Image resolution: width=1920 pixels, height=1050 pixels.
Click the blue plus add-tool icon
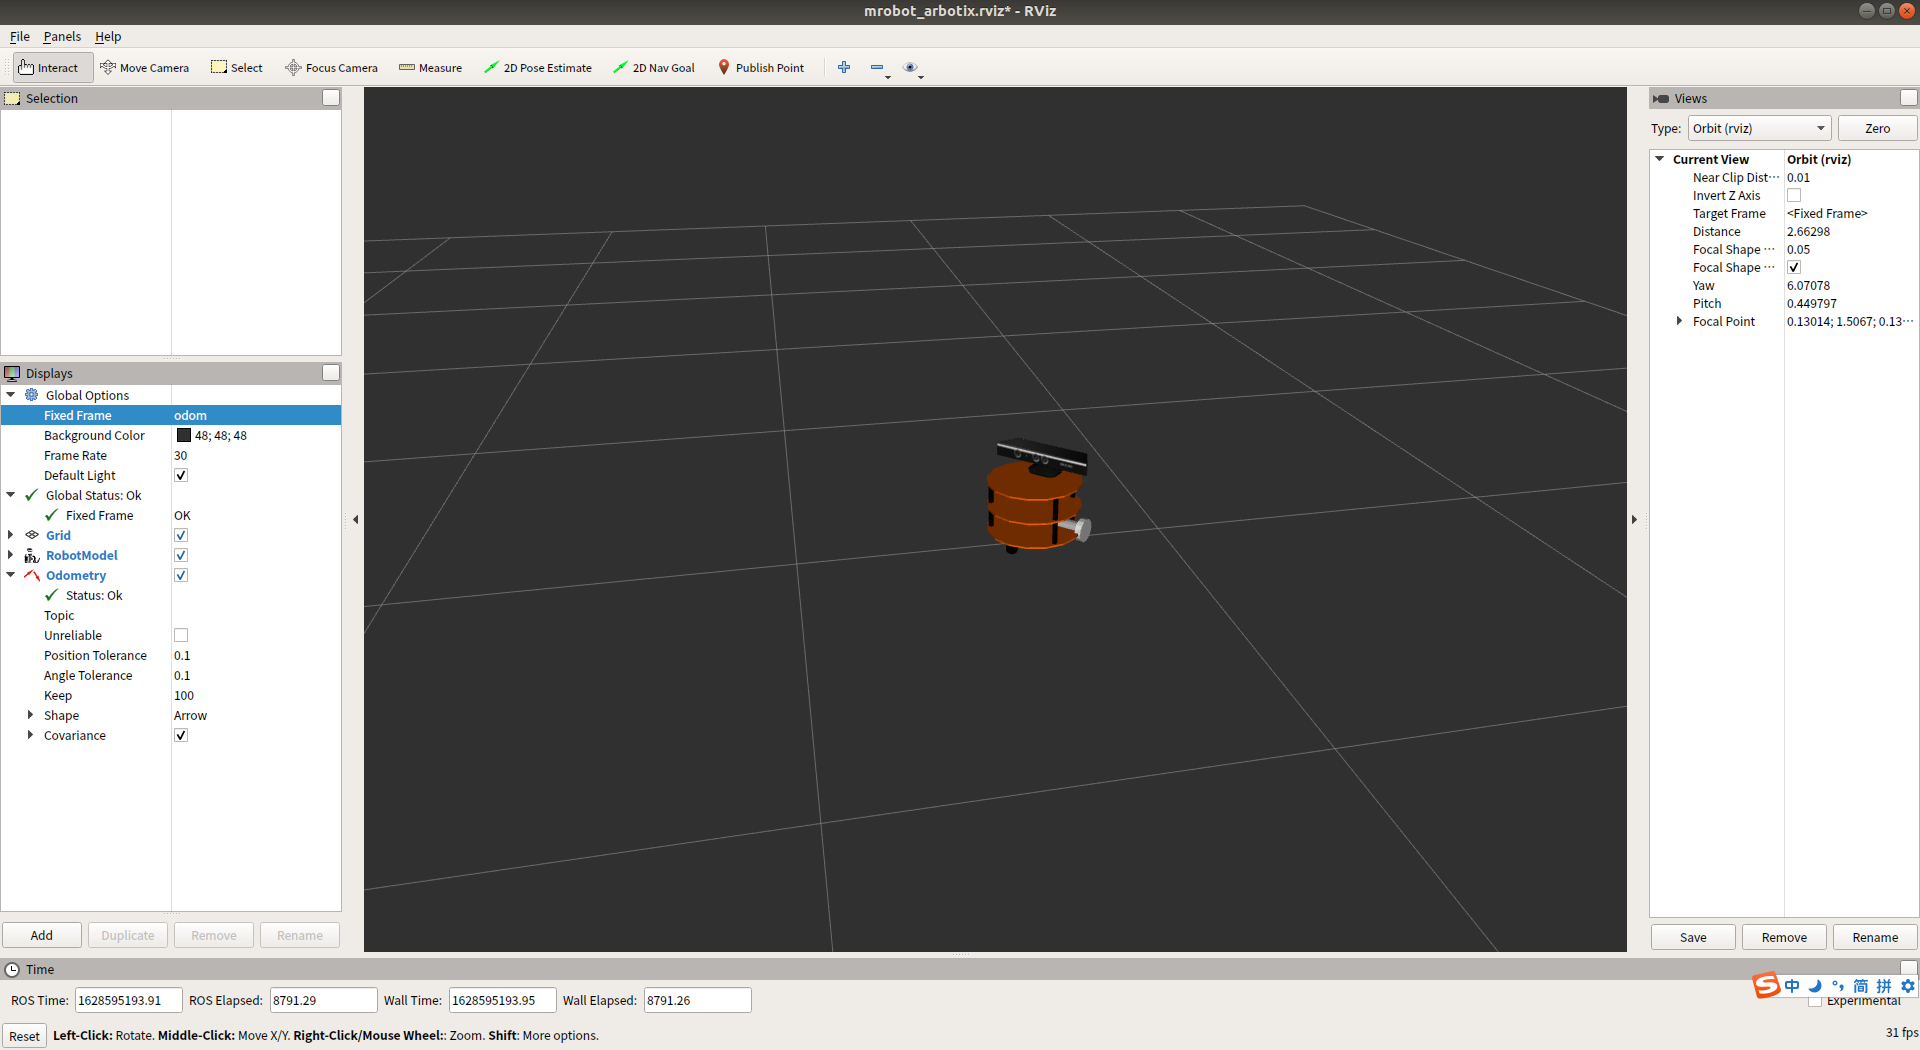pyautogui.click(x=844, y=67)
